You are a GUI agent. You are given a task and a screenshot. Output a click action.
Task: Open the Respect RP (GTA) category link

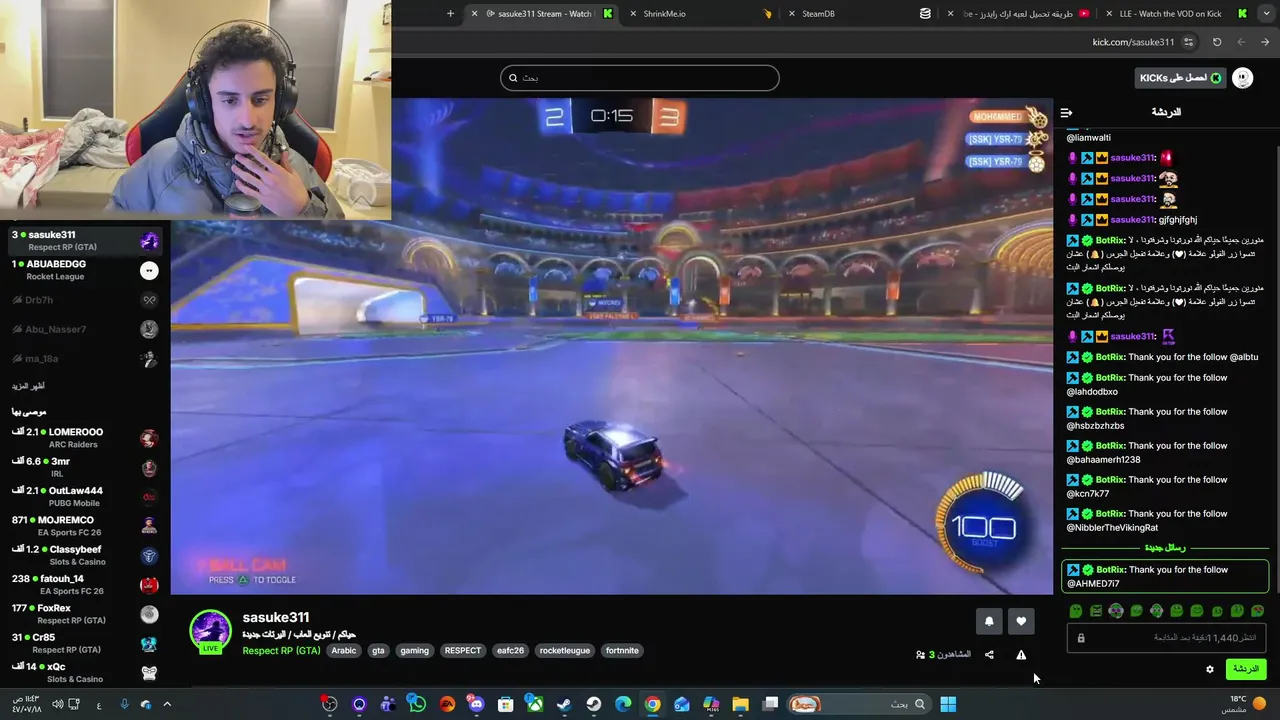point(281,651)
